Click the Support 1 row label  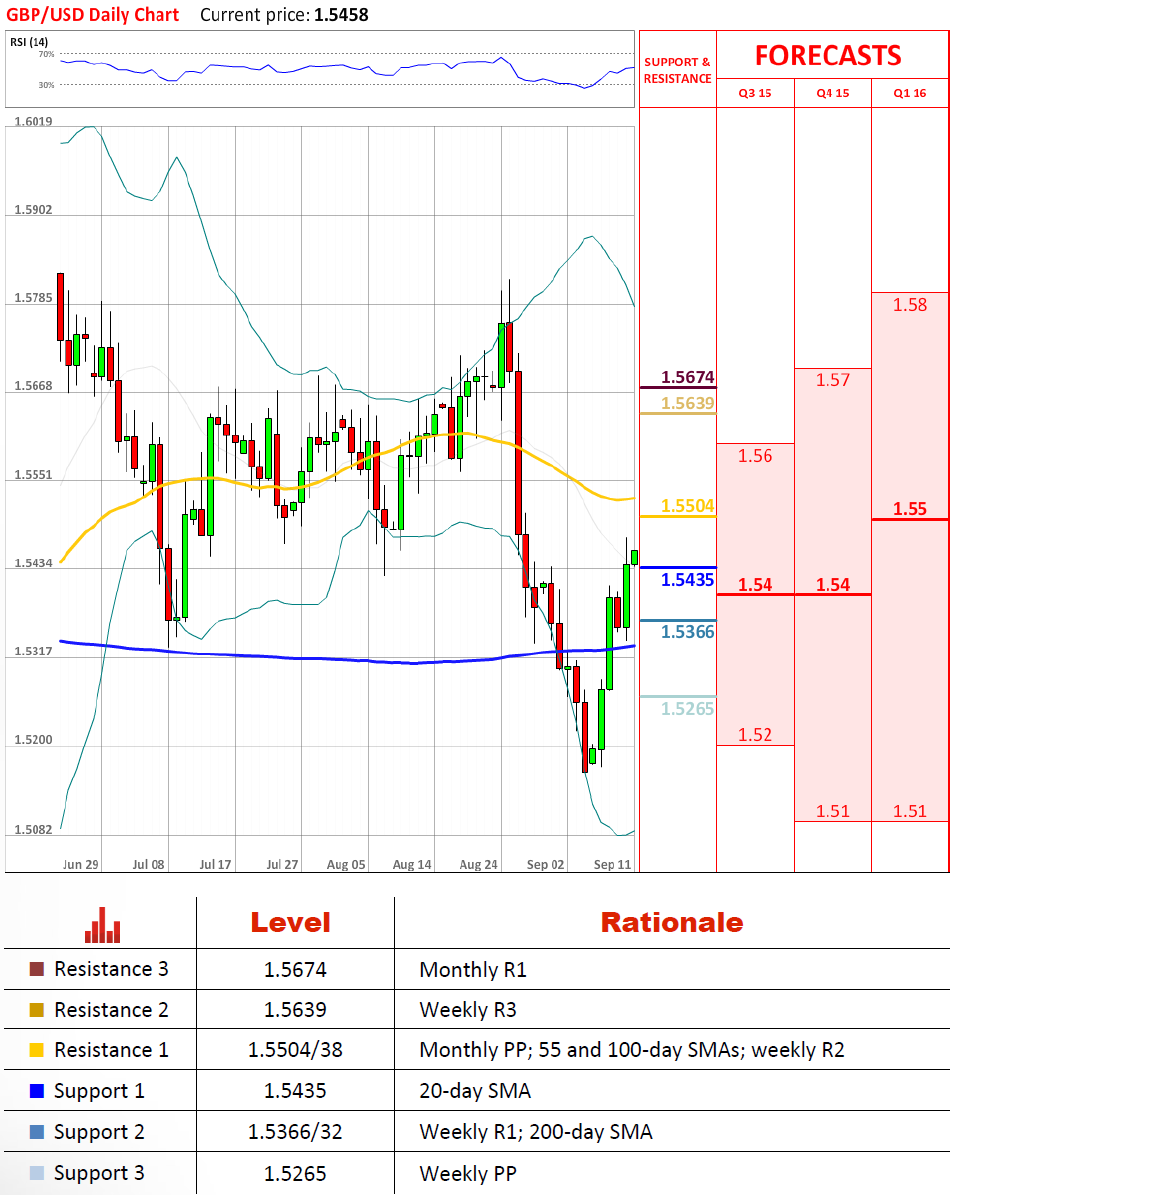tap(99, 1091)
